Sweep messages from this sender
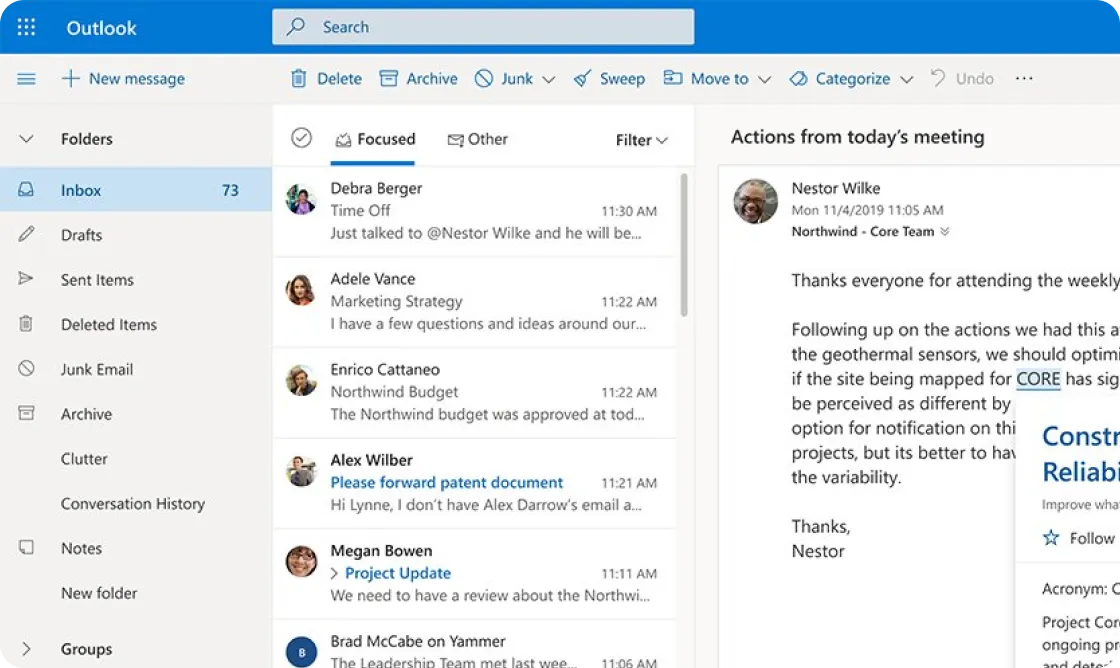The image size is (1120, 668). pyautogui.click(x=609, y=78)
